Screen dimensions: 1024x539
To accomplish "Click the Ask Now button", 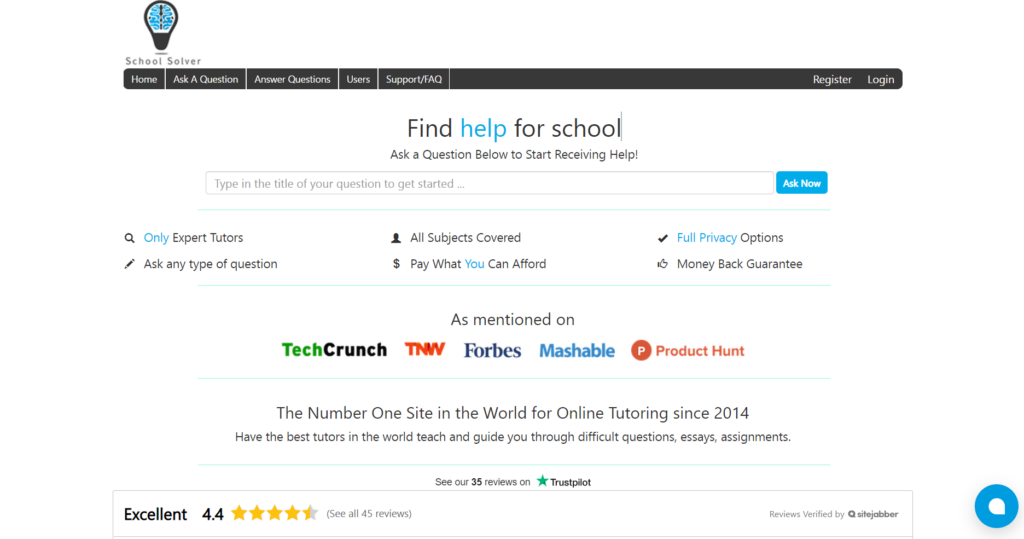I will [801, 183].
